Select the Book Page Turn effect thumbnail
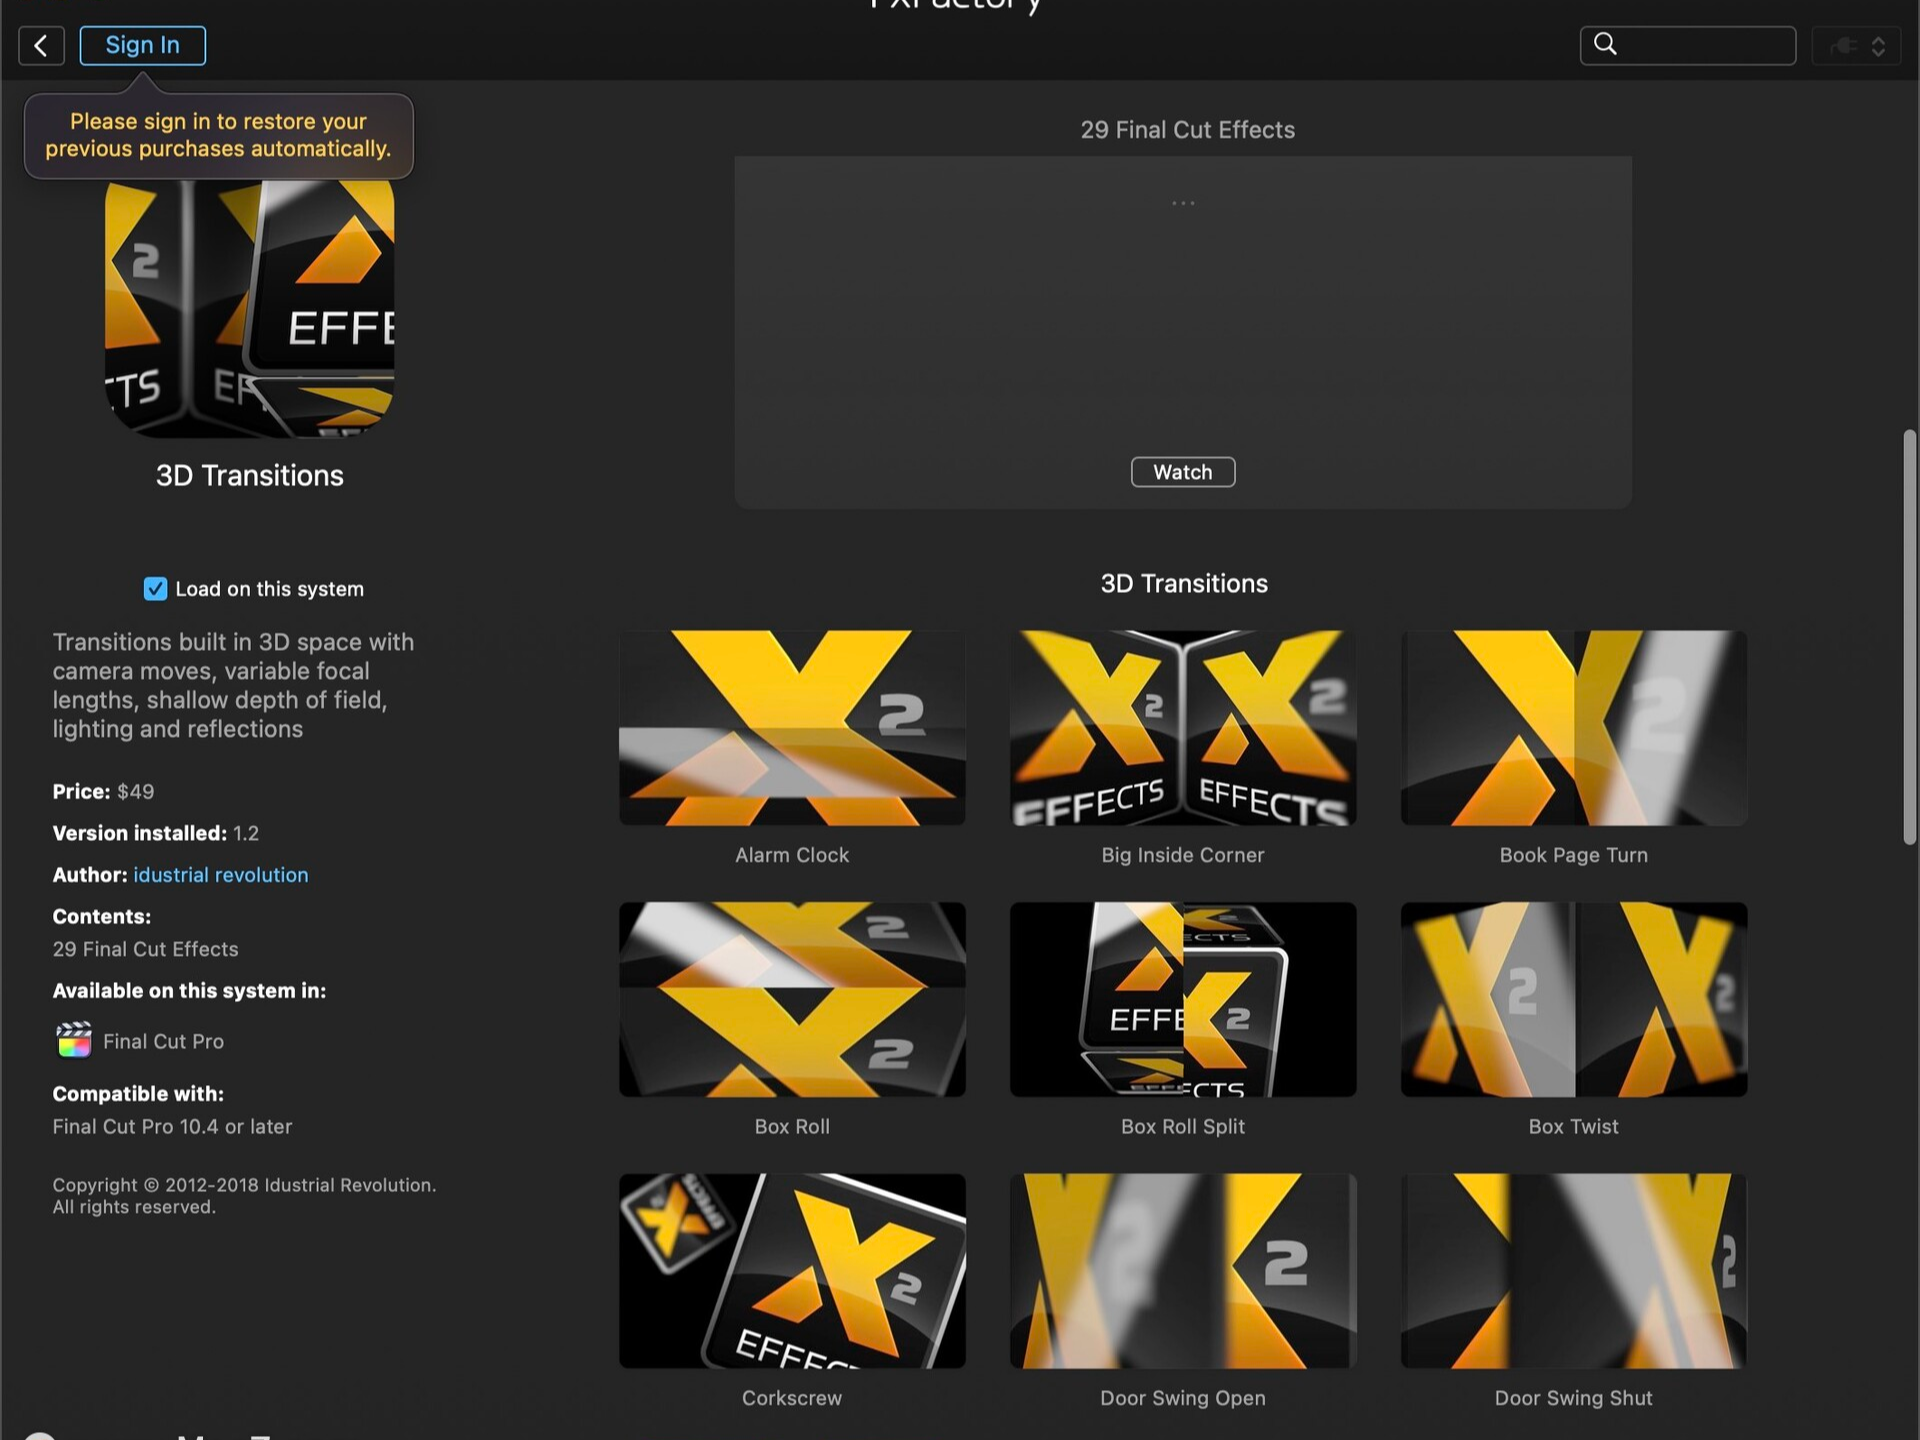This screenshot has height=1440, width=1920. tap(1573, 727)
